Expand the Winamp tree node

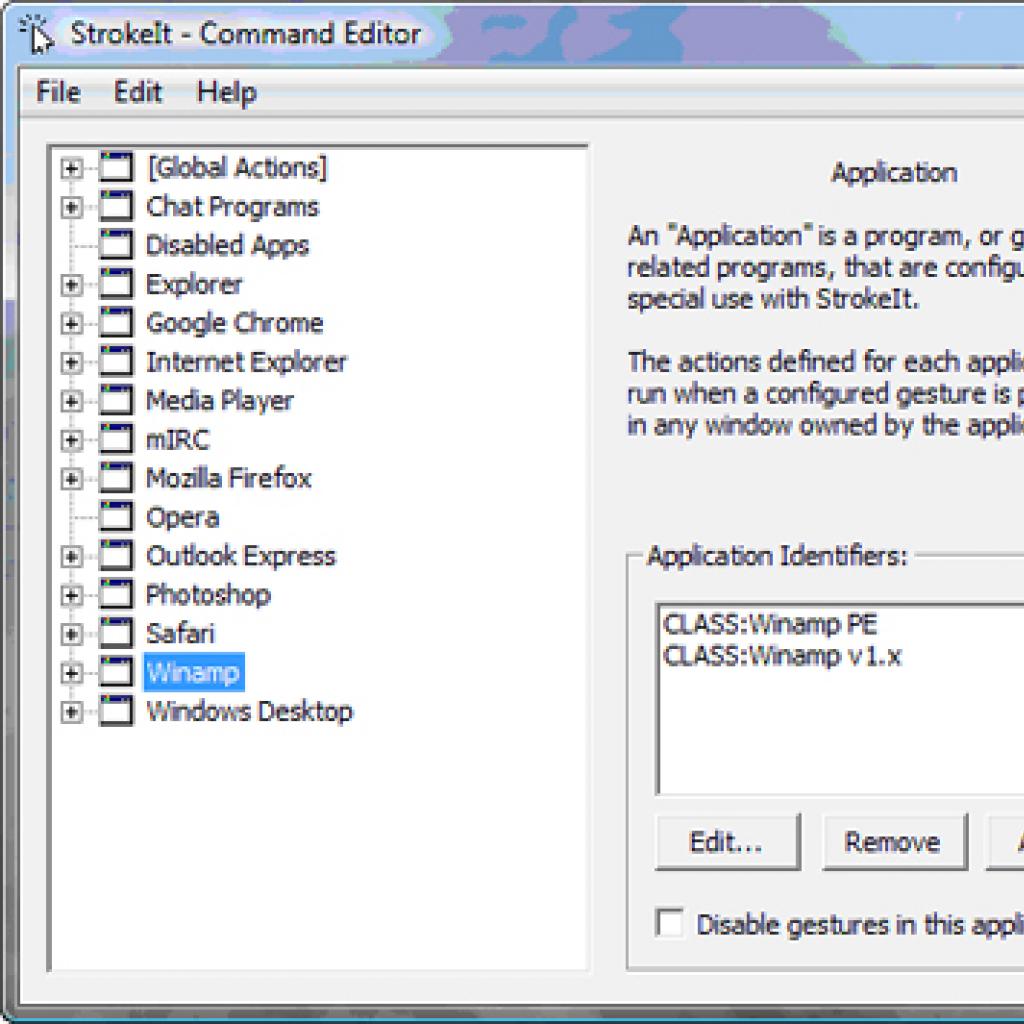[x=71, y=674]
